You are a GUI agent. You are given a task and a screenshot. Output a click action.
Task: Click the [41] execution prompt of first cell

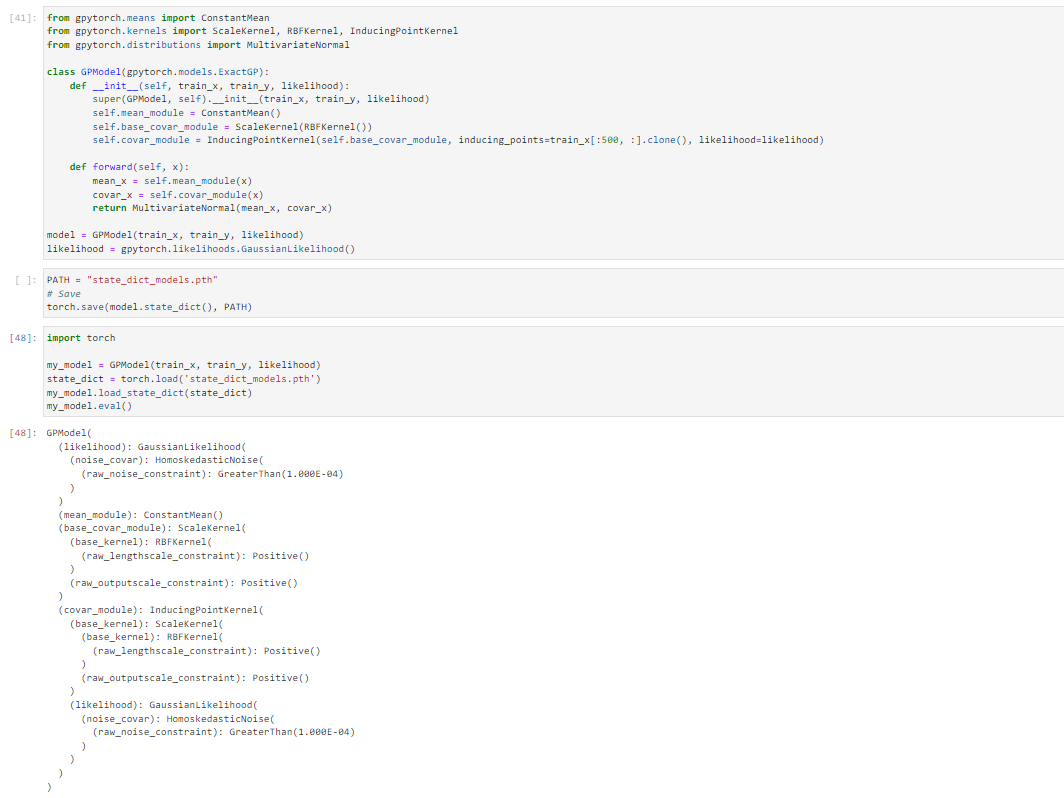pyautogui.click(x=27, y=18)
